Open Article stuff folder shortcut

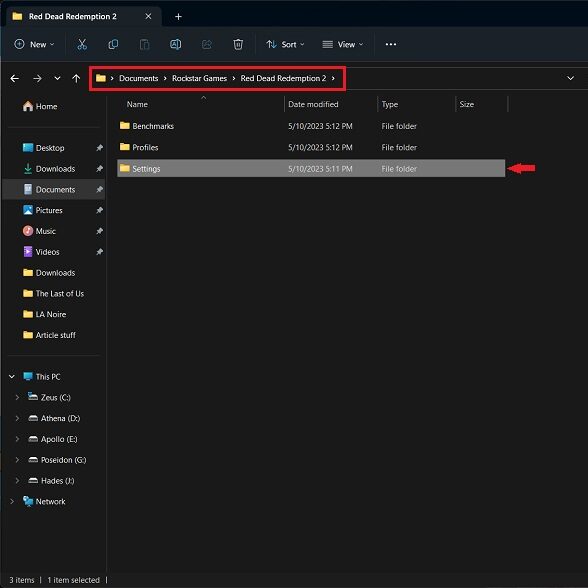click(x=49, y=335)
